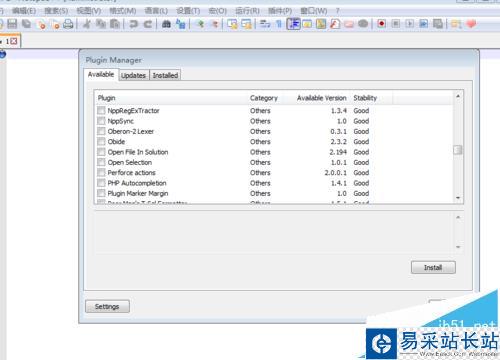Sort by the Category column header

(x=264, y=98)
